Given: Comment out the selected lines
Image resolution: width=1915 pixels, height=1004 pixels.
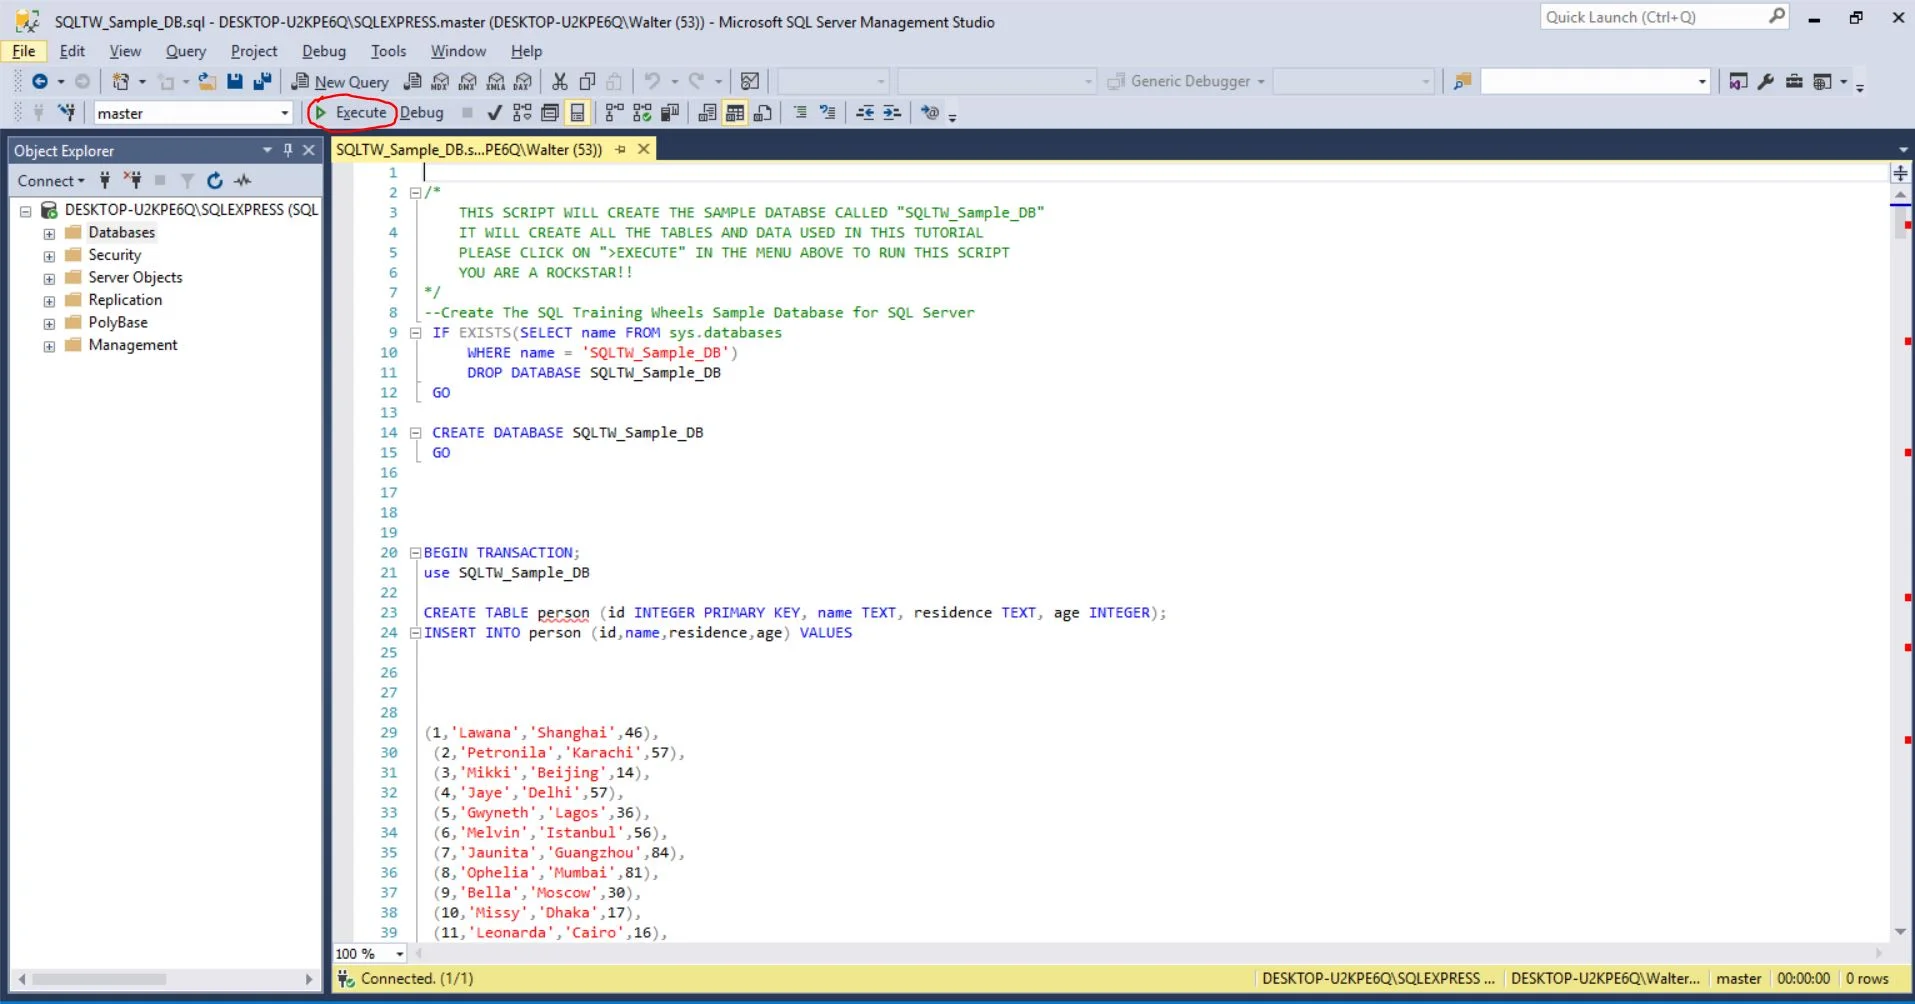Looking at the screenshot, I should [800, 112].
